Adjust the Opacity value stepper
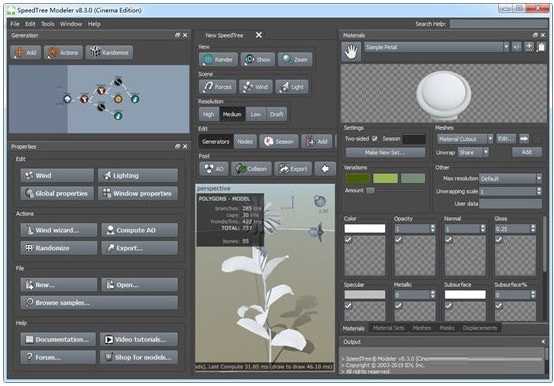 coord(432,229)
